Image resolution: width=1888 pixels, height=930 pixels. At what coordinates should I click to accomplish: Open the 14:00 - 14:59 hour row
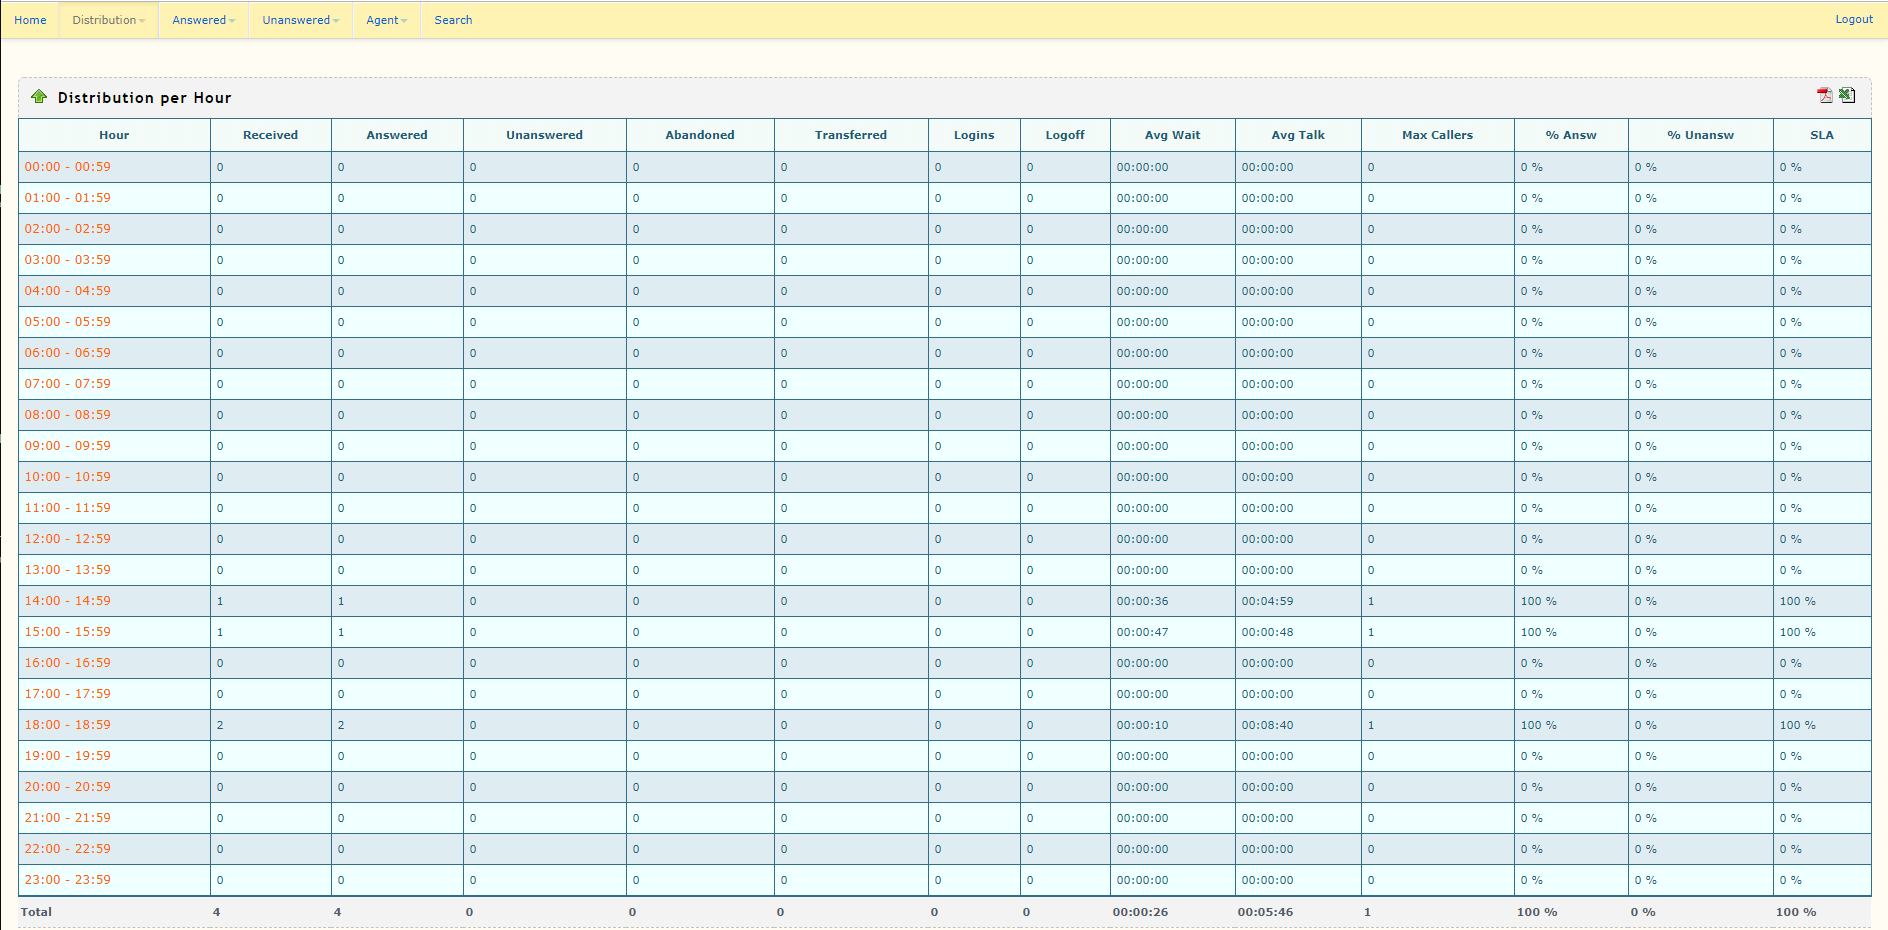pyautogui.click(x=68, y=601)
